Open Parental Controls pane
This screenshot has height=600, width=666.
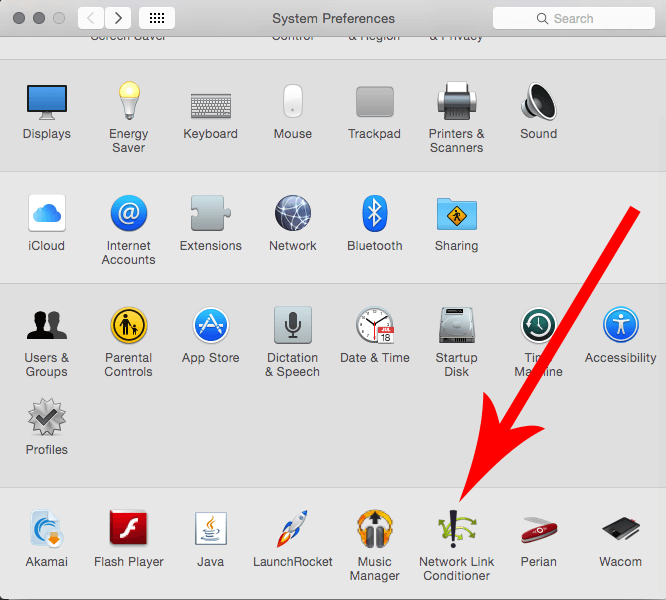(128, 326)
